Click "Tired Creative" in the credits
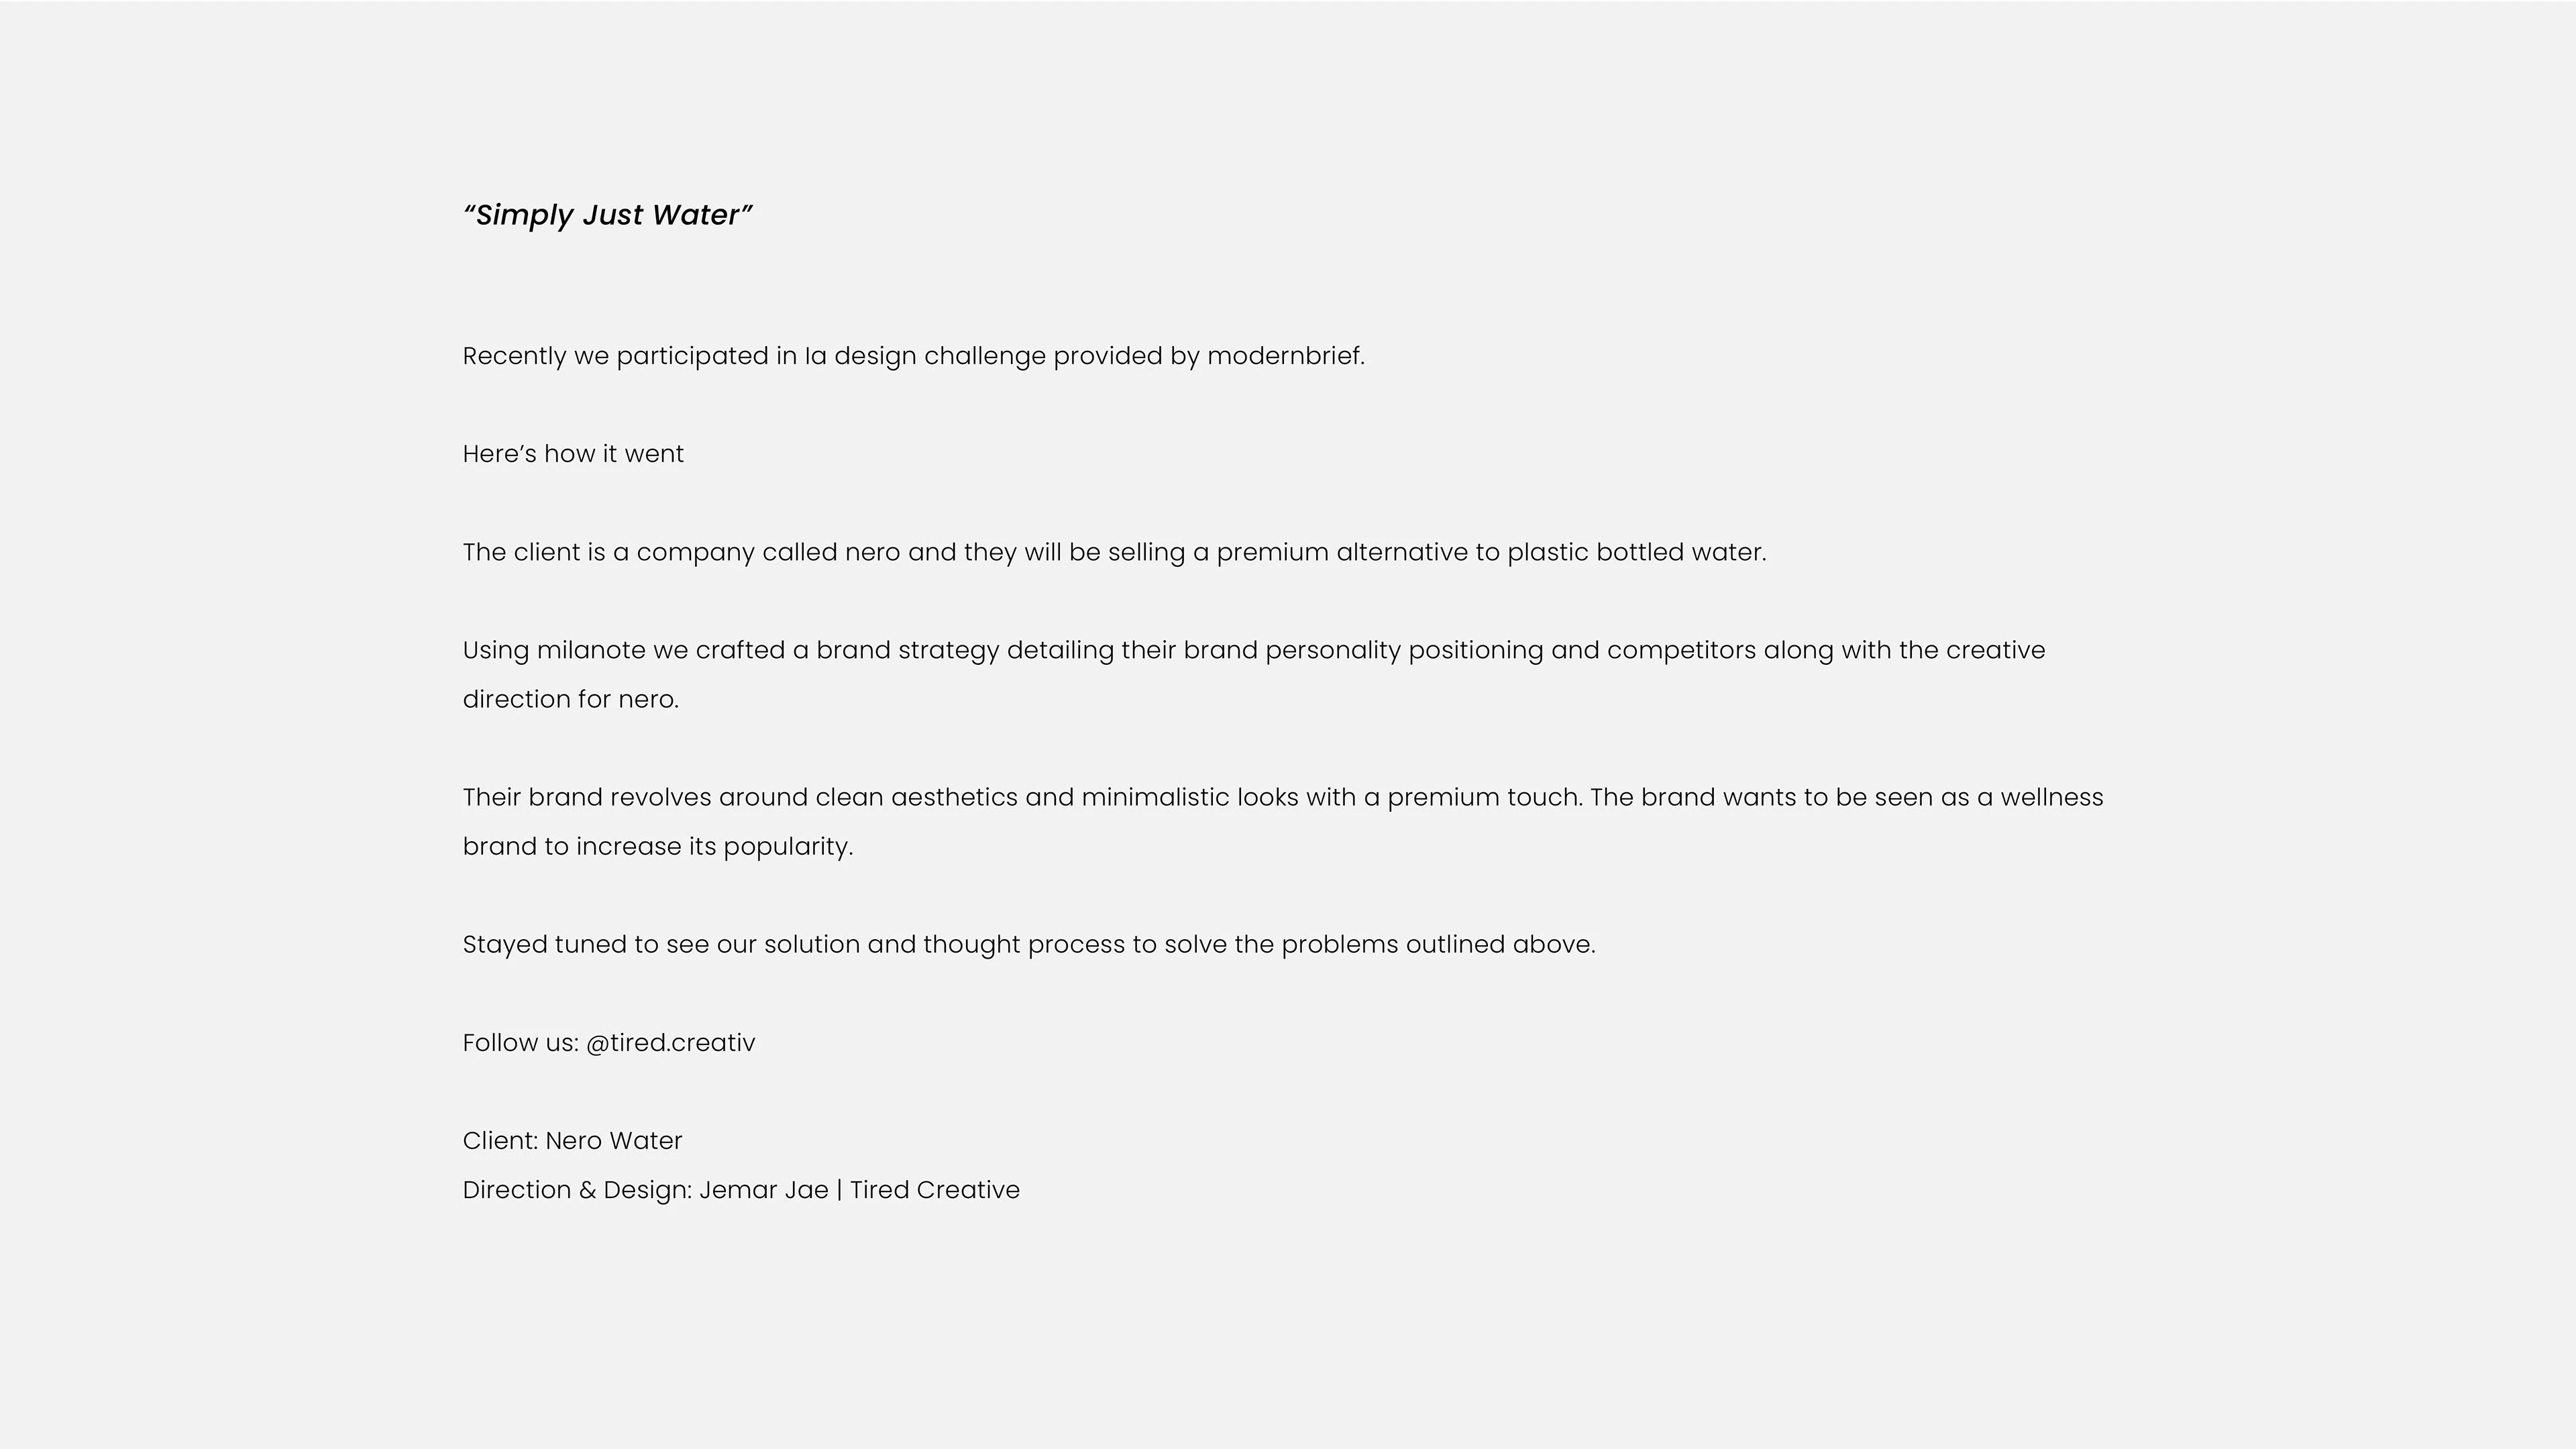Image resolution: width=2576 pixels, height=1449 pixels. click(x=934, y=1190)
